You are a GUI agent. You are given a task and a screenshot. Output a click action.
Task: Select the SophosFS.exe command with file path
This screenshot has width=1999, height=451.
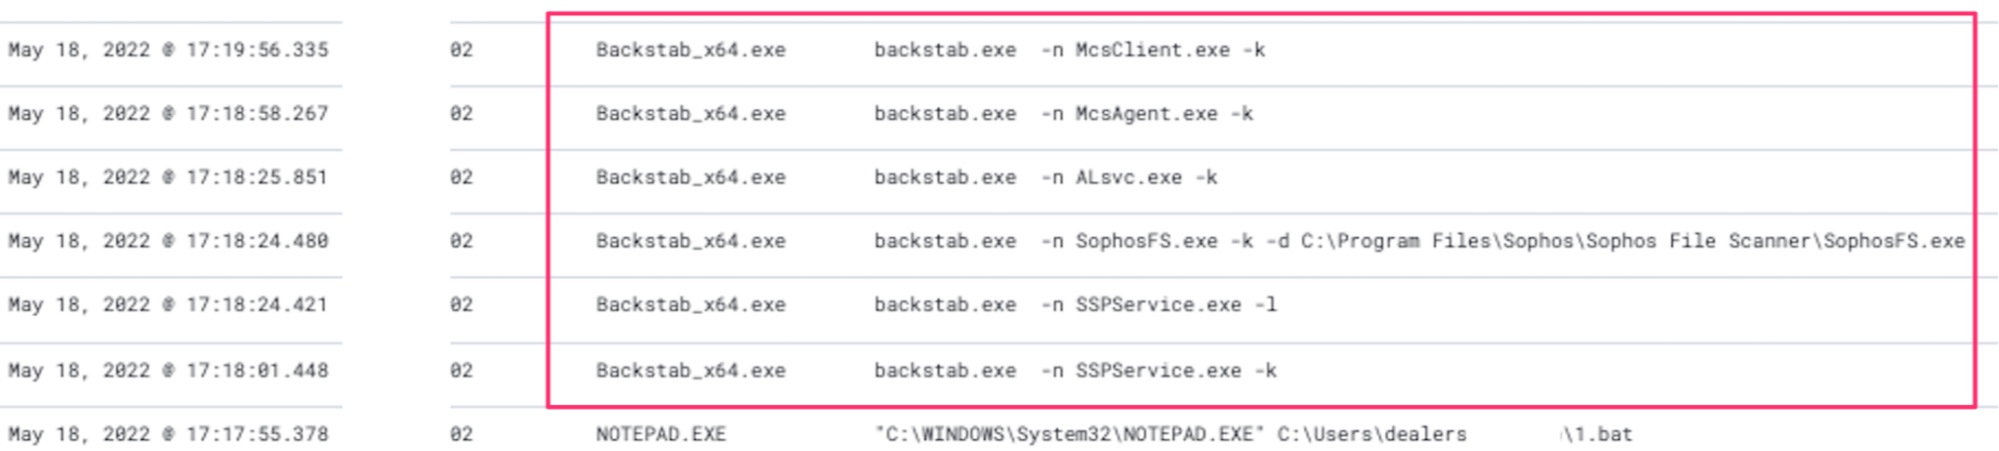(1419, 241)
